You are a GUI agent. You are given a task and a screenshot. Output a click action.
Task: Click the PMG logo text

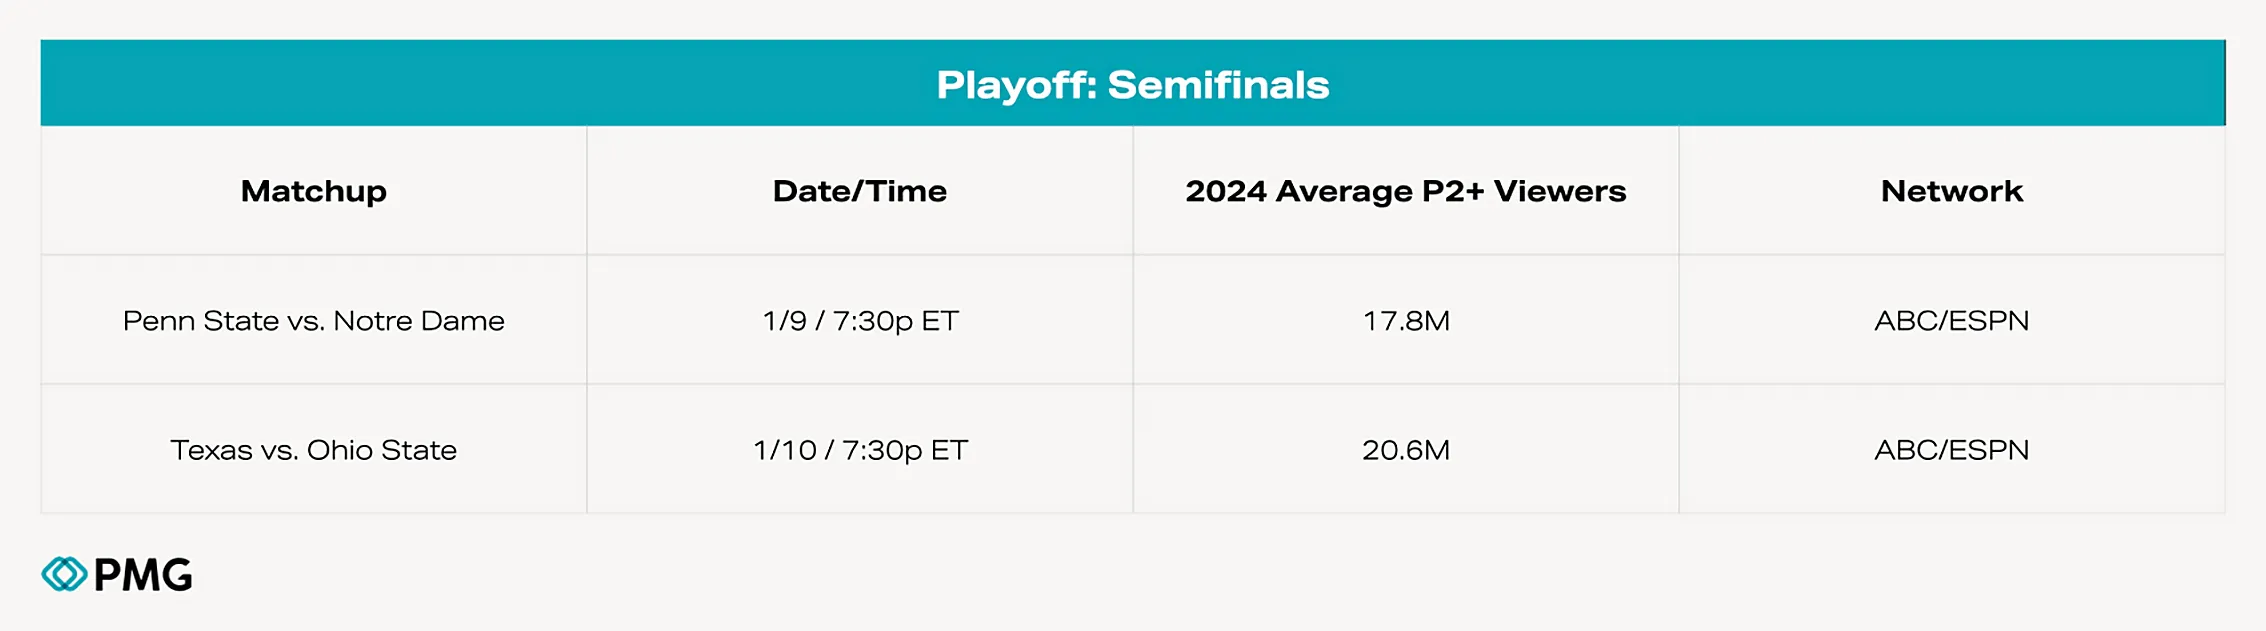[x=142, y=575]
